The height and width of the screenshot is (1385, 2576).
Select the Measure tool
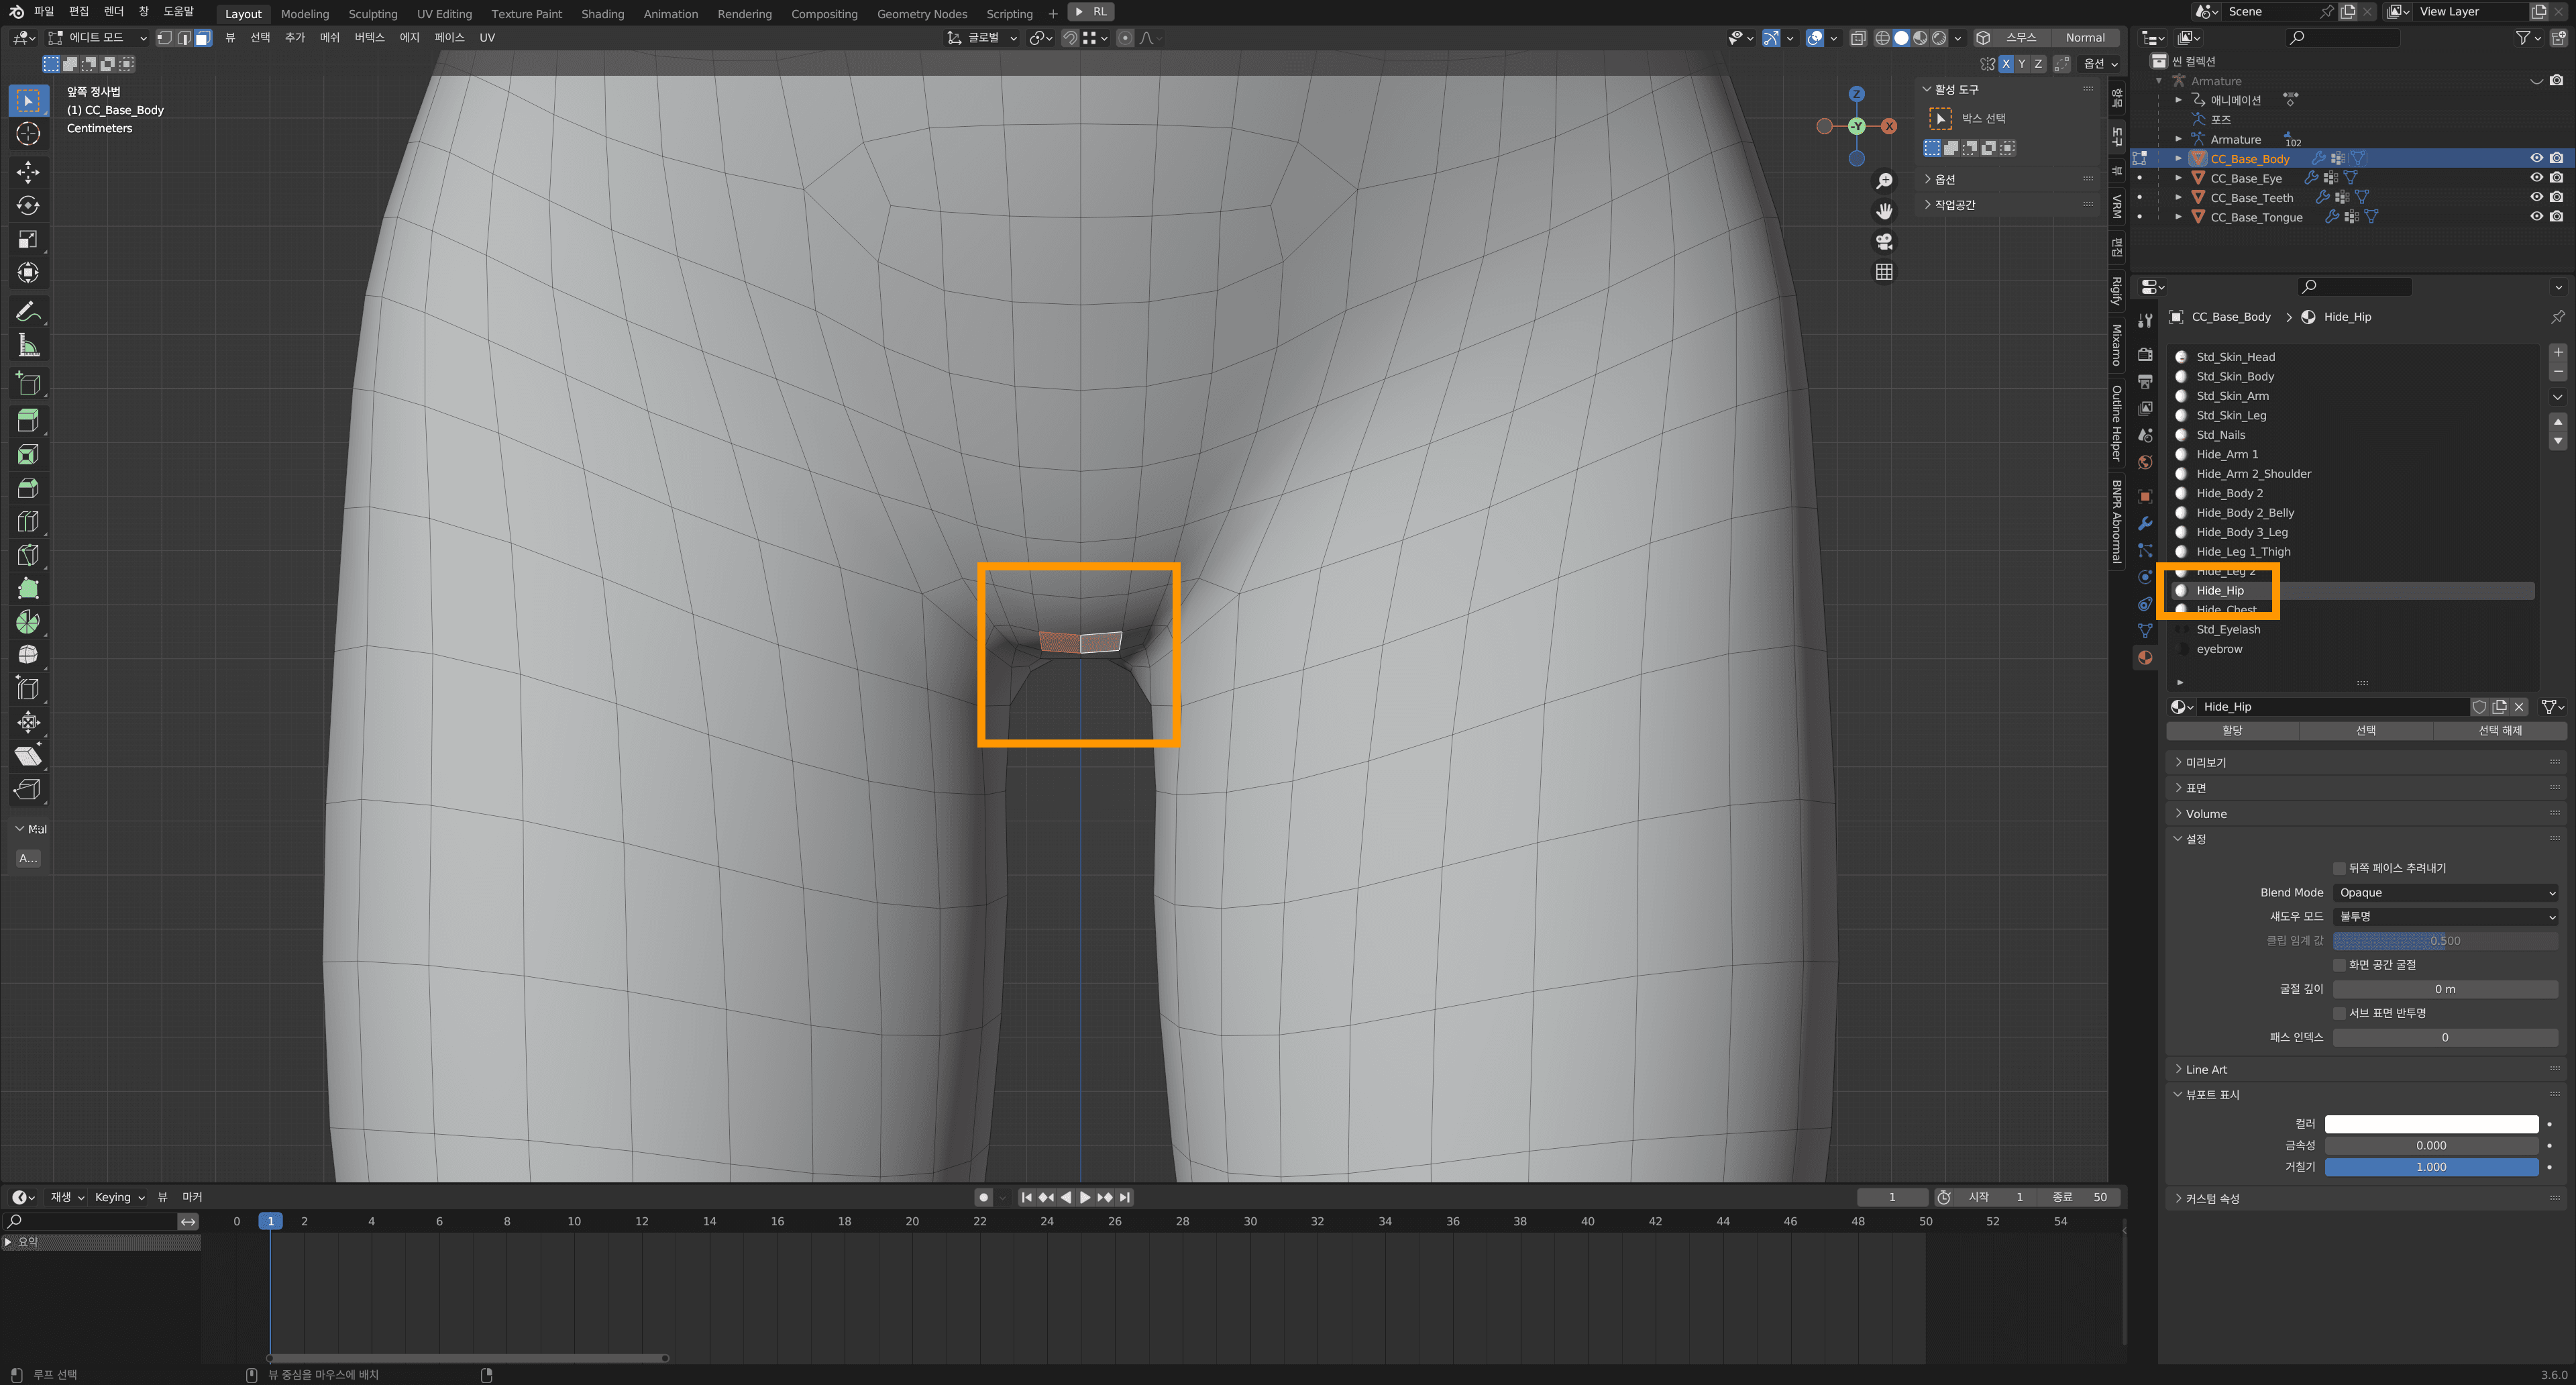28,346
